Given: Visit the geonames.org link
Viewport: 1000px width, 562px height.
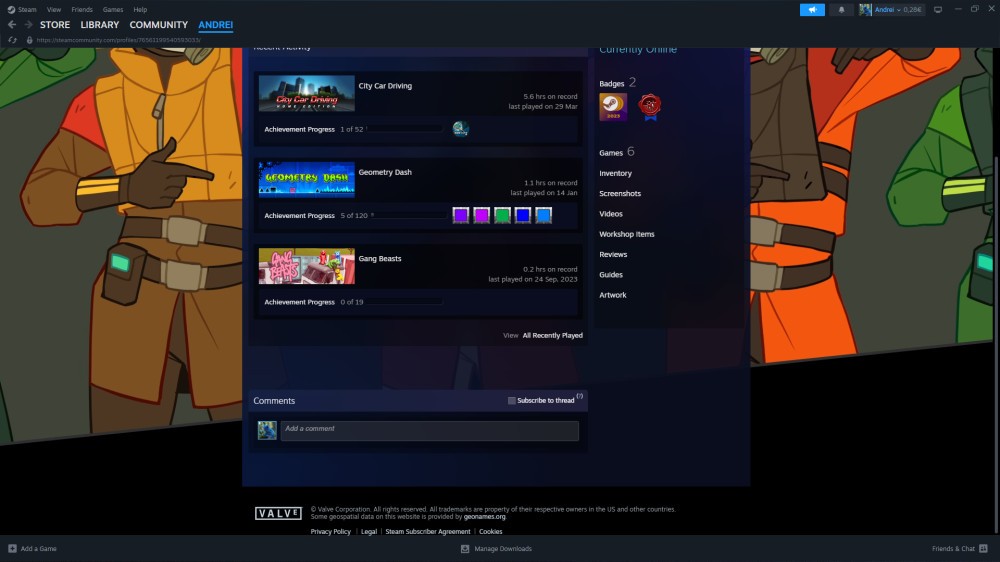Looking at the screenshot, I should click(x=485, y=517).
